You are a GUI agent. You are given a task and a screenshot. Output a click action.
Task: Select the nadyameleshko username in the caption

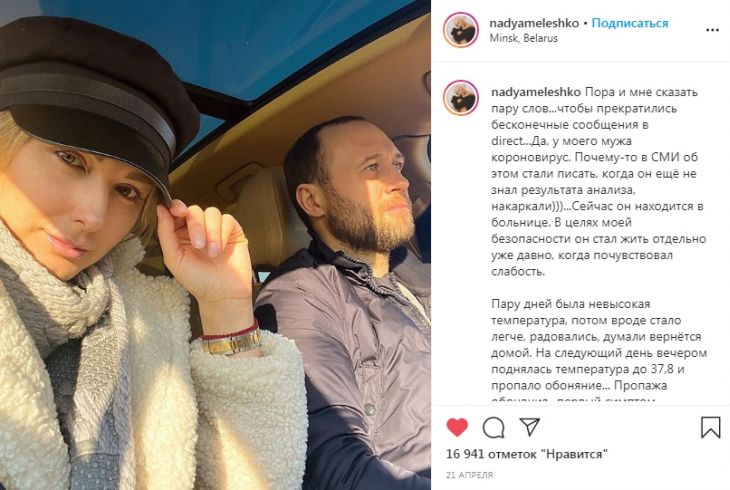point(536,92)
